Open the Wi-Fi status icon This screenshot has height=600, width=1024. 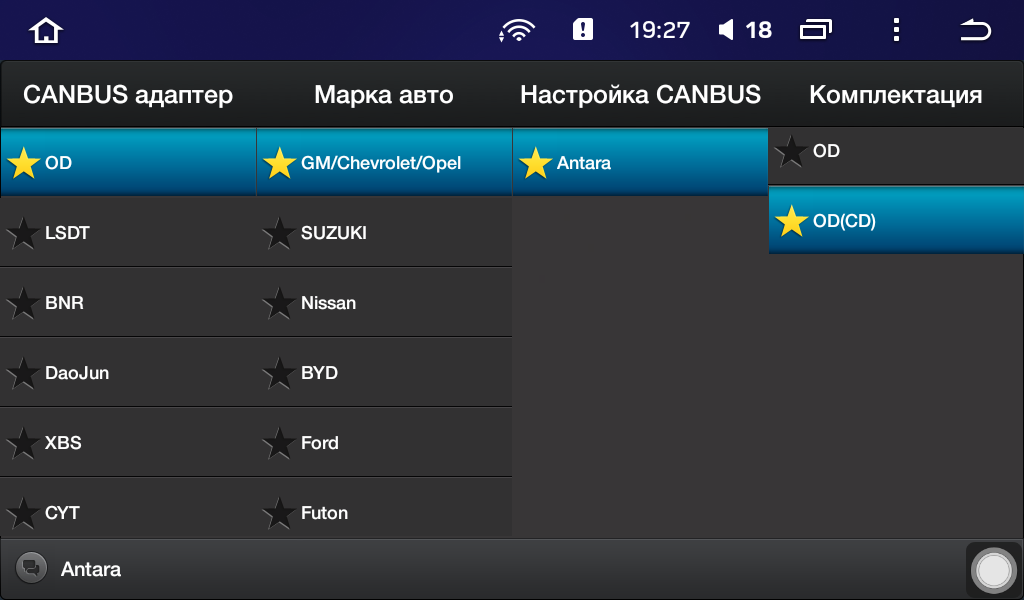[517, 30]
